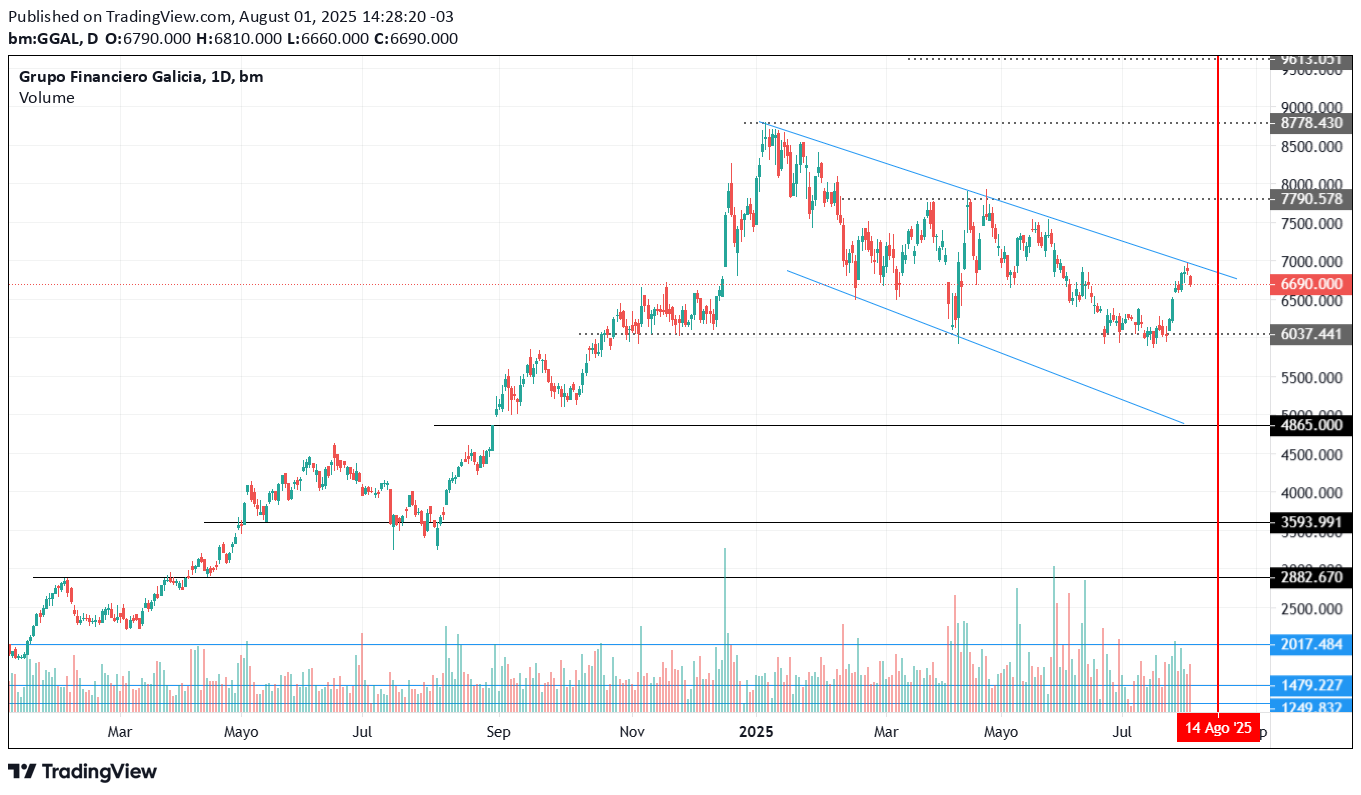Select the Volume indicator label

click(x=46, y=98)
